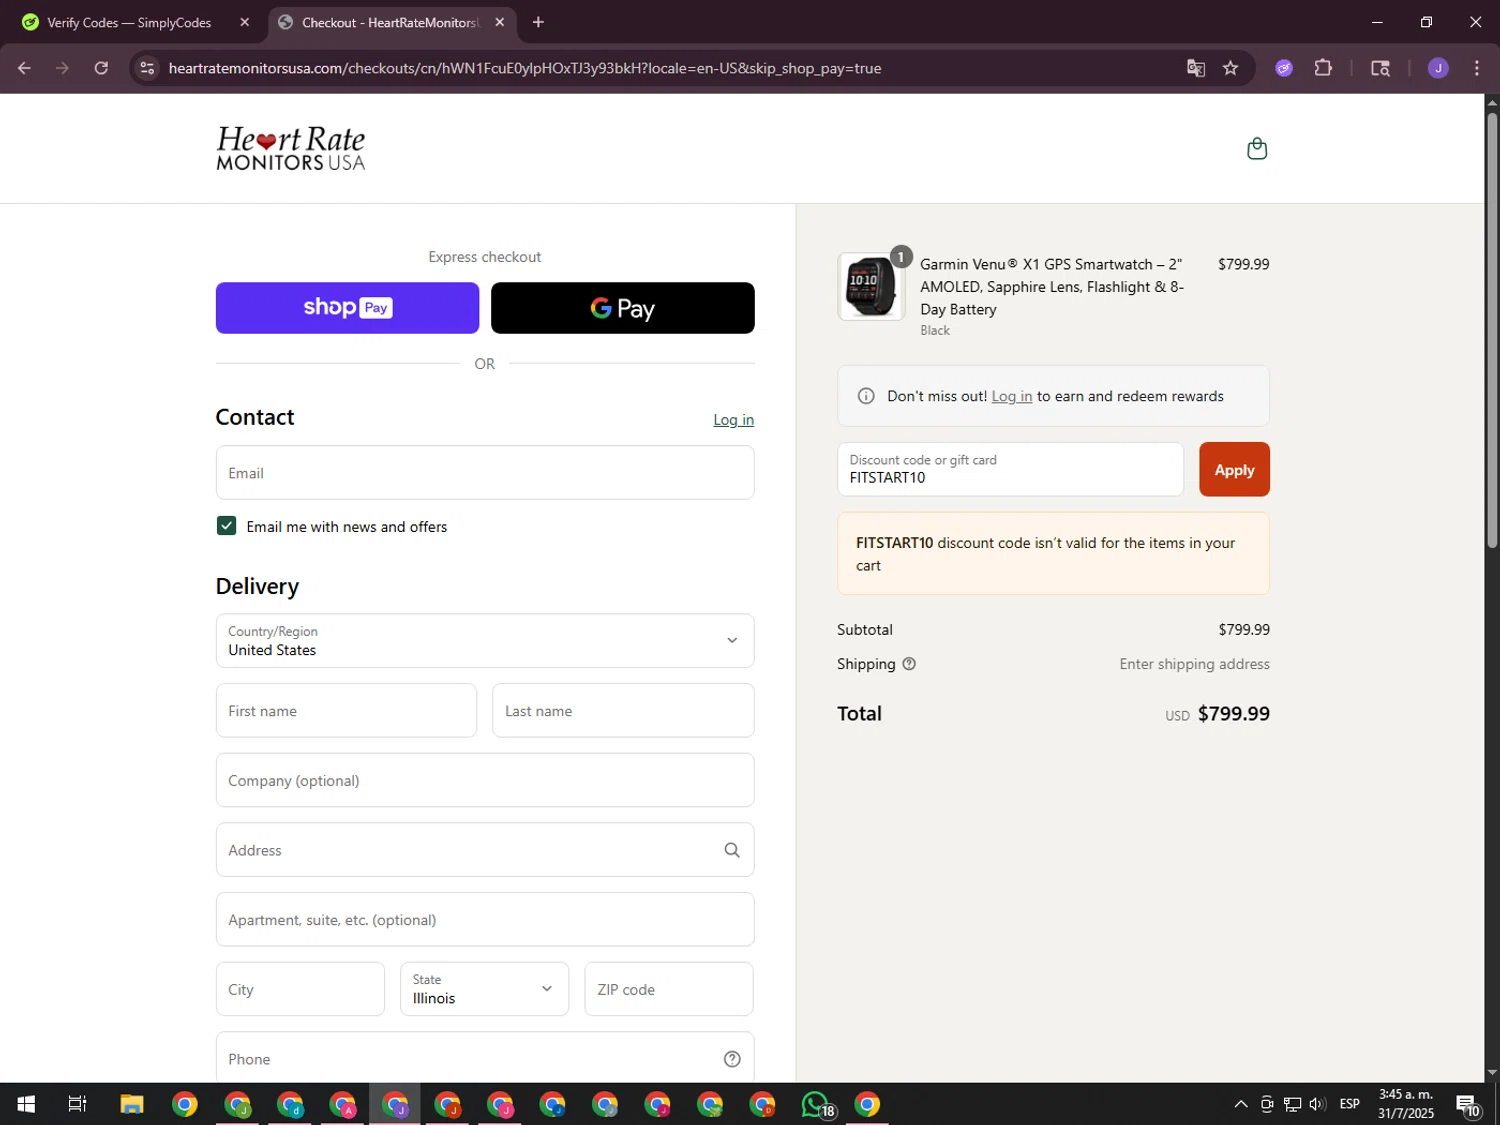Open the State dropdown showing Illinois
The height and width of the screenshot is (1125, 1500).
coord(484,989)
